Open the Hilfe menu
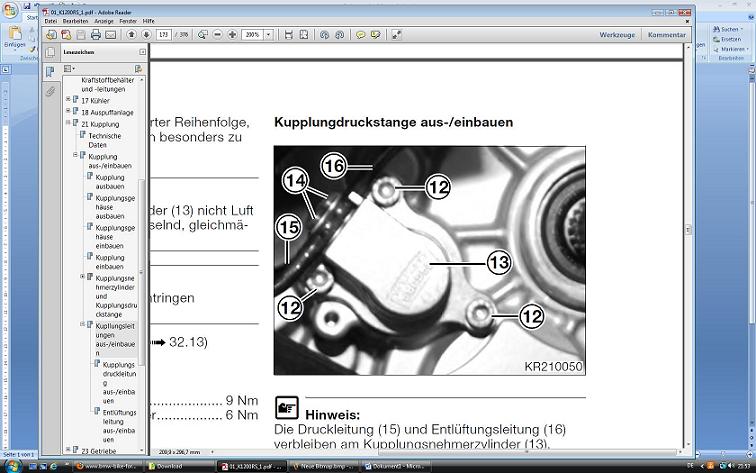The width and height of the screenshot is (756, 473). tap(148, 21)
